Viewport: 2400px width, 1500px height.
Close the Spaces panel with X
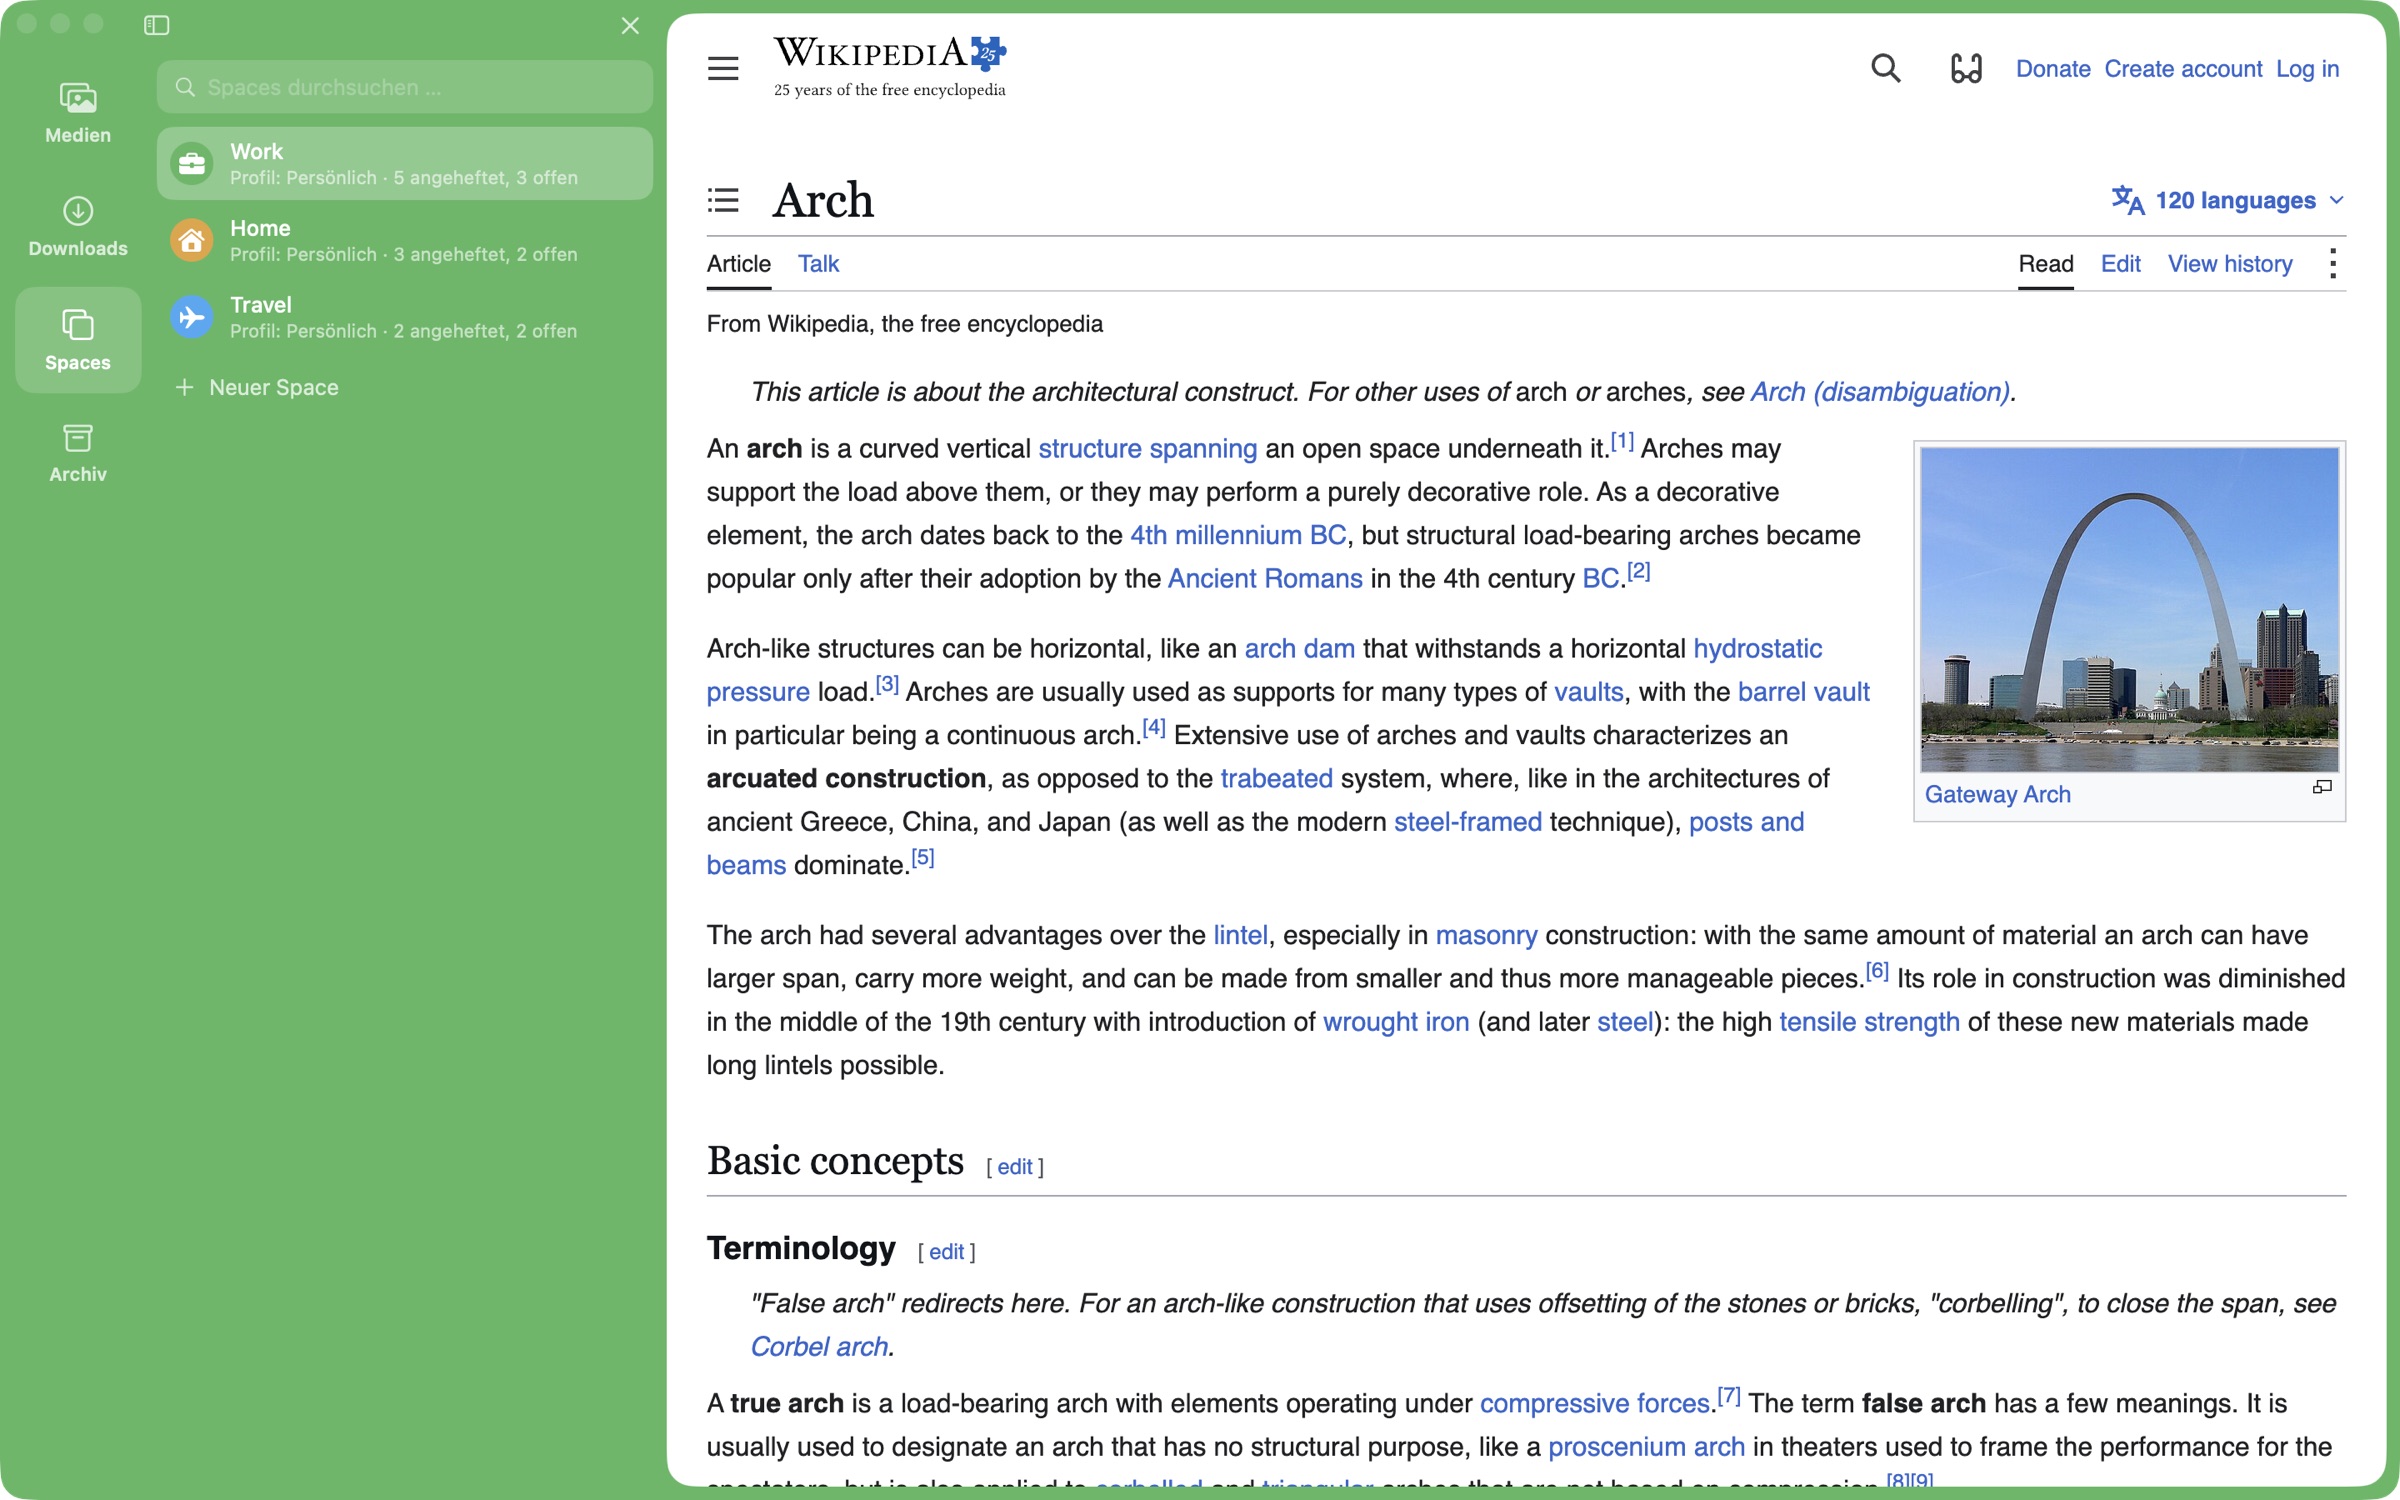click(630, 25)
